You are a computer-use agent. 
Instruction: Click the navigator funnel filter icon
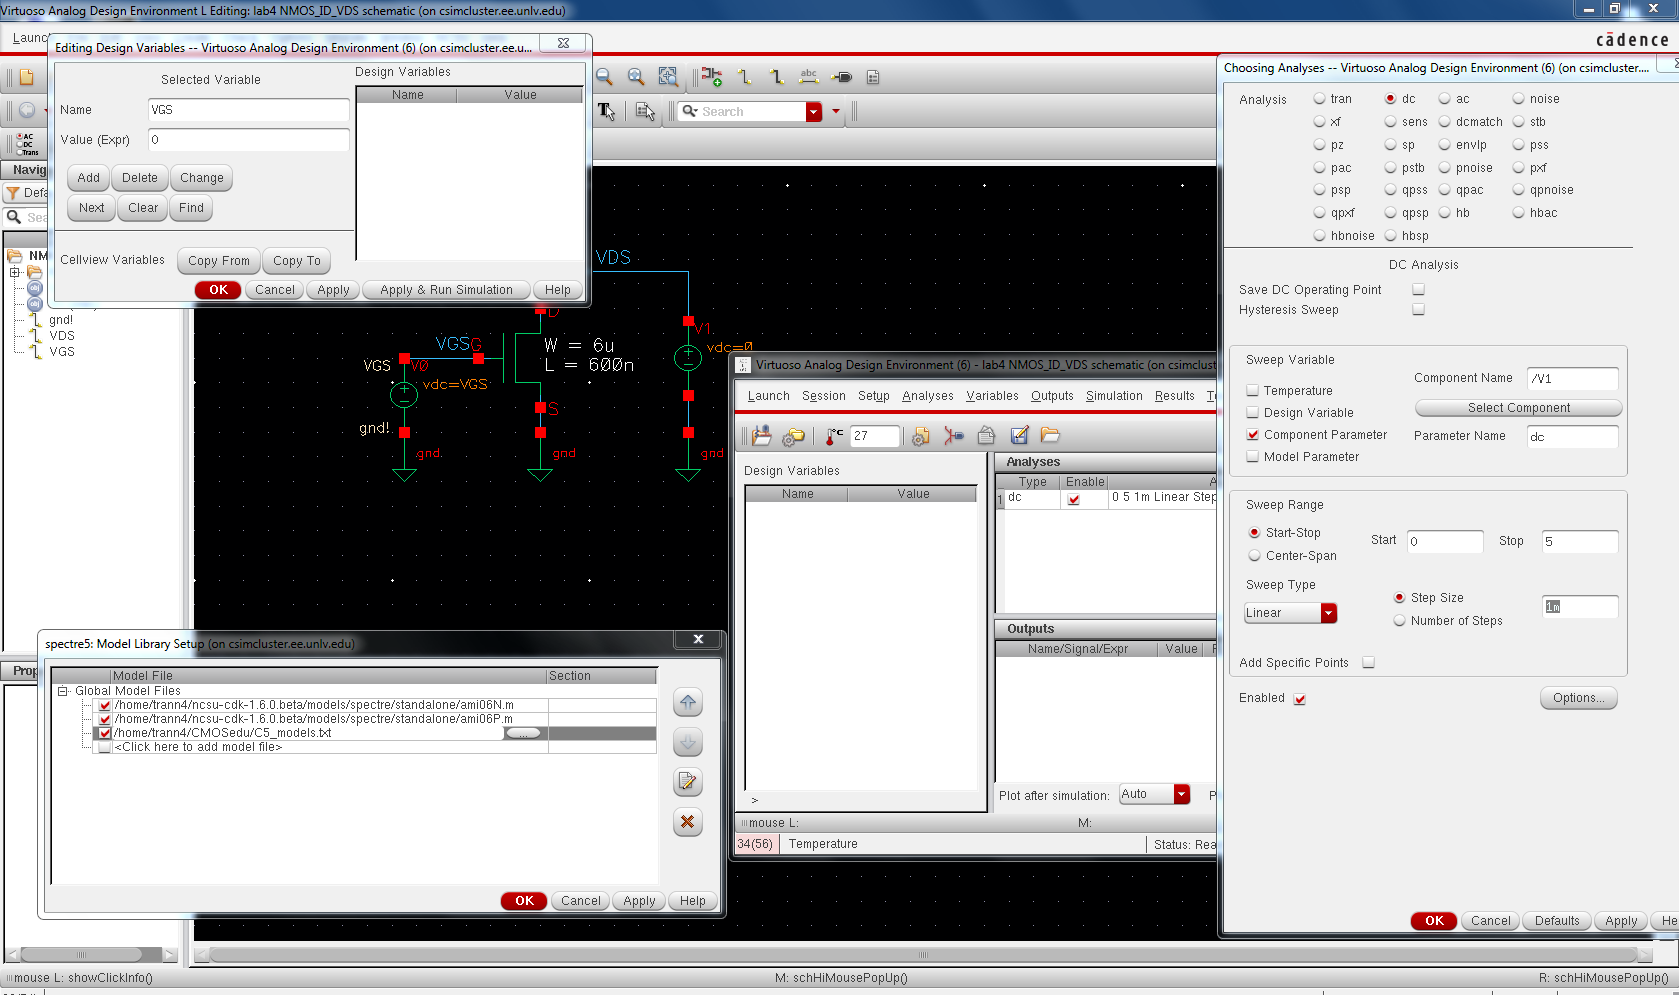tap(13, 193)
